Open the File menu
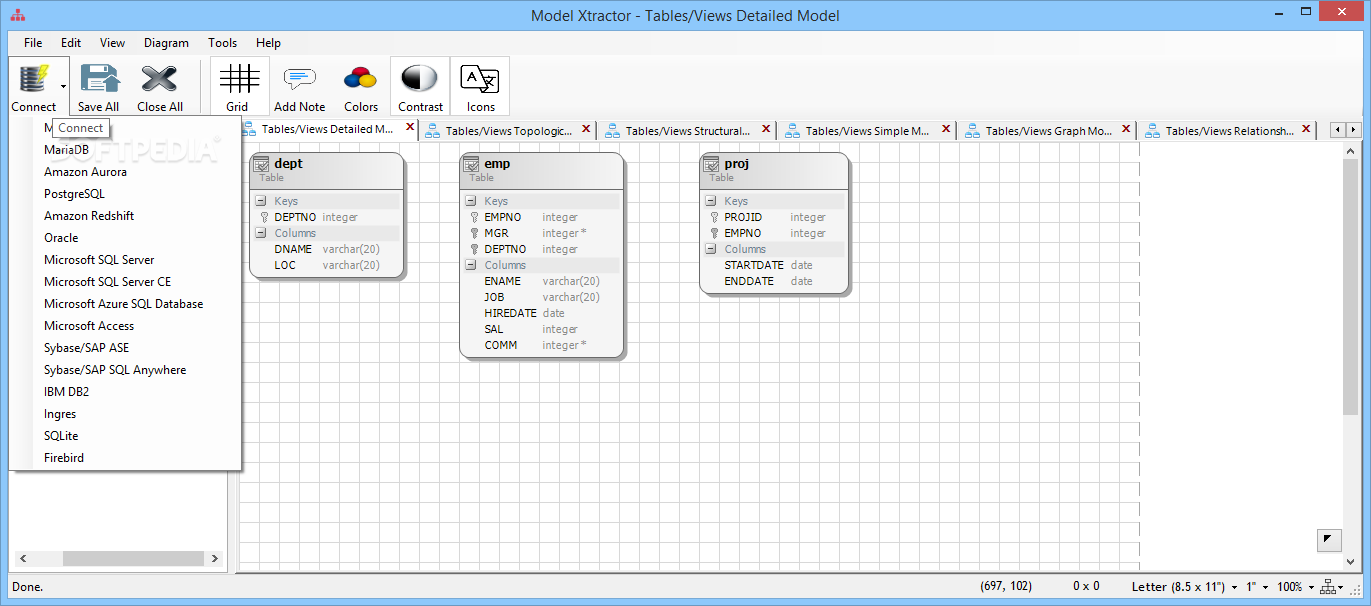The width and height of the screenshot is (1371, 606). point(33,43)
